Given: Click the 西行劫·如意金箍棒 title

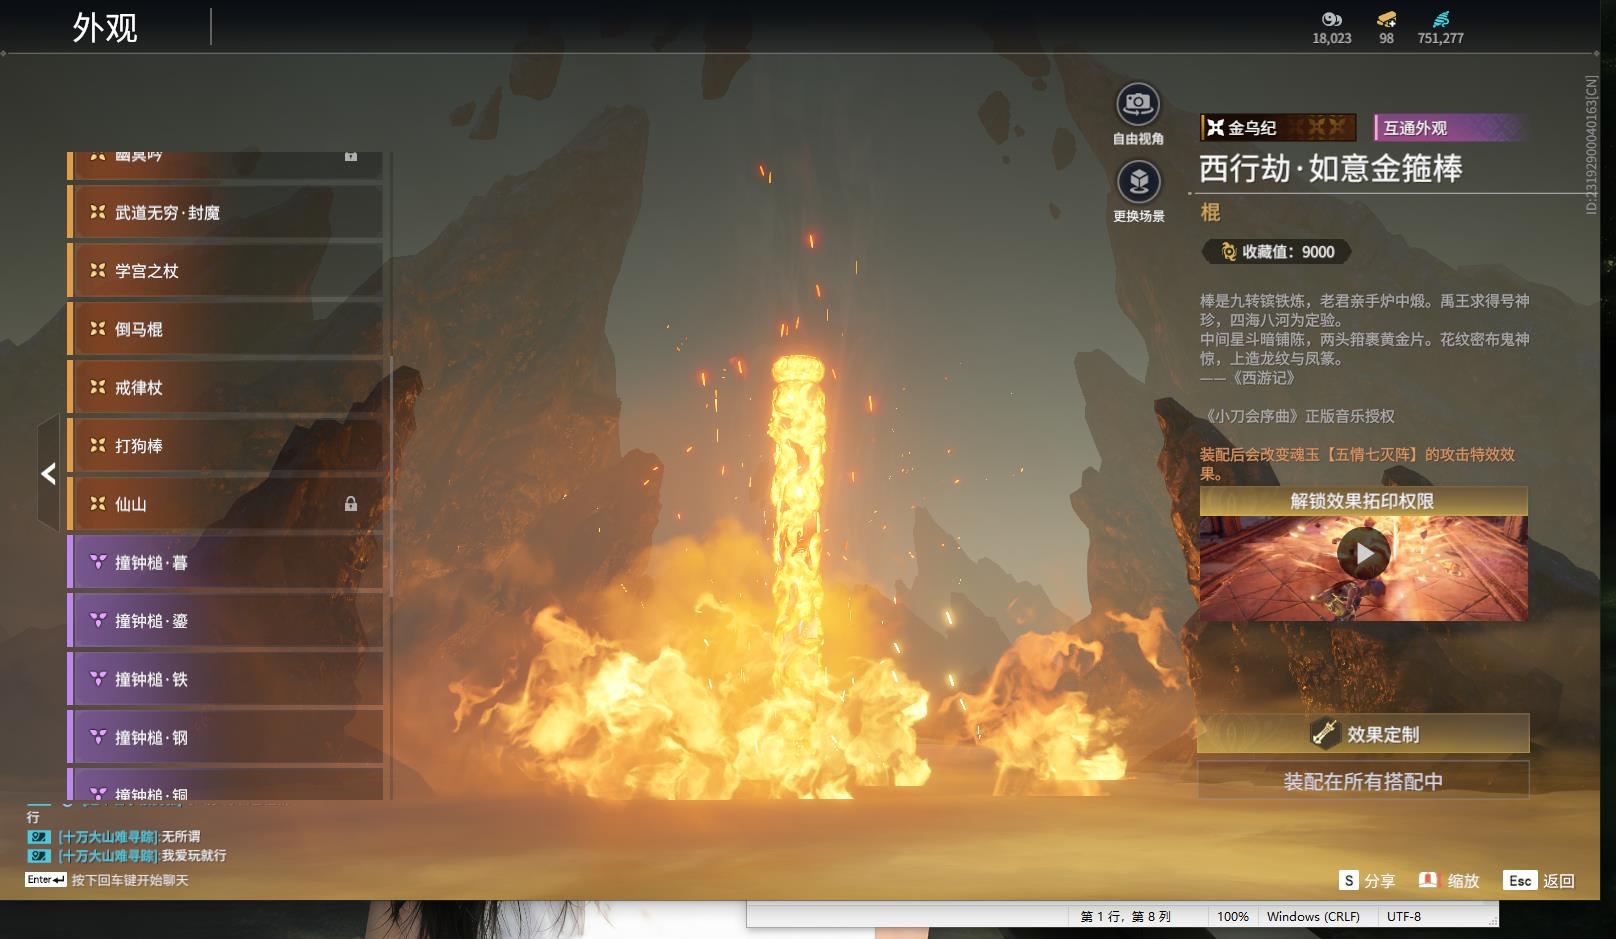Looking at the screenshot, I should pyautogui.click(x=1330, y=169).
